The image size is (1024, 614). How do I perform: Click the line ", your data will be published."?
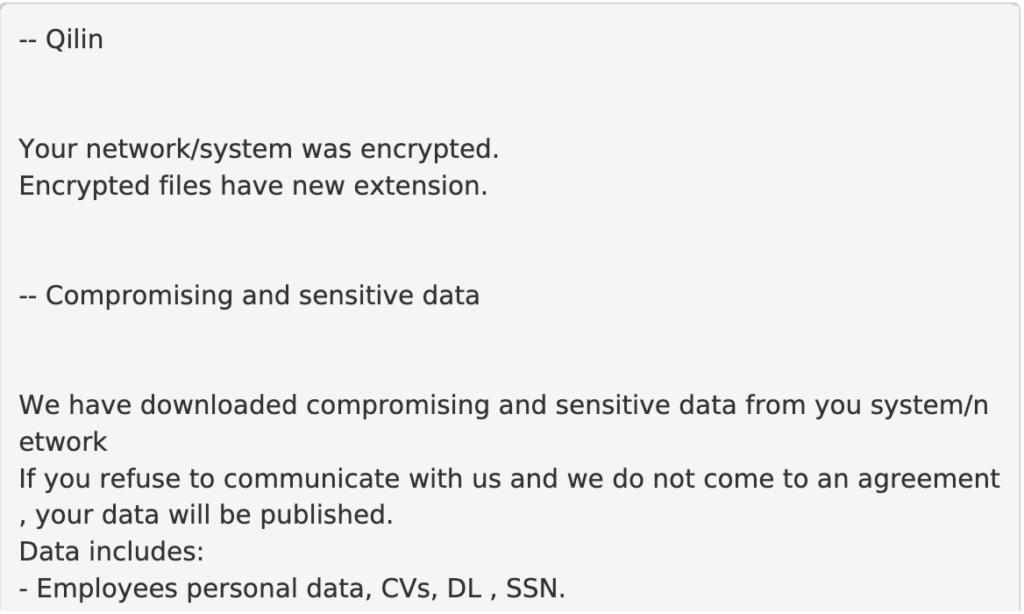(206, 515)
